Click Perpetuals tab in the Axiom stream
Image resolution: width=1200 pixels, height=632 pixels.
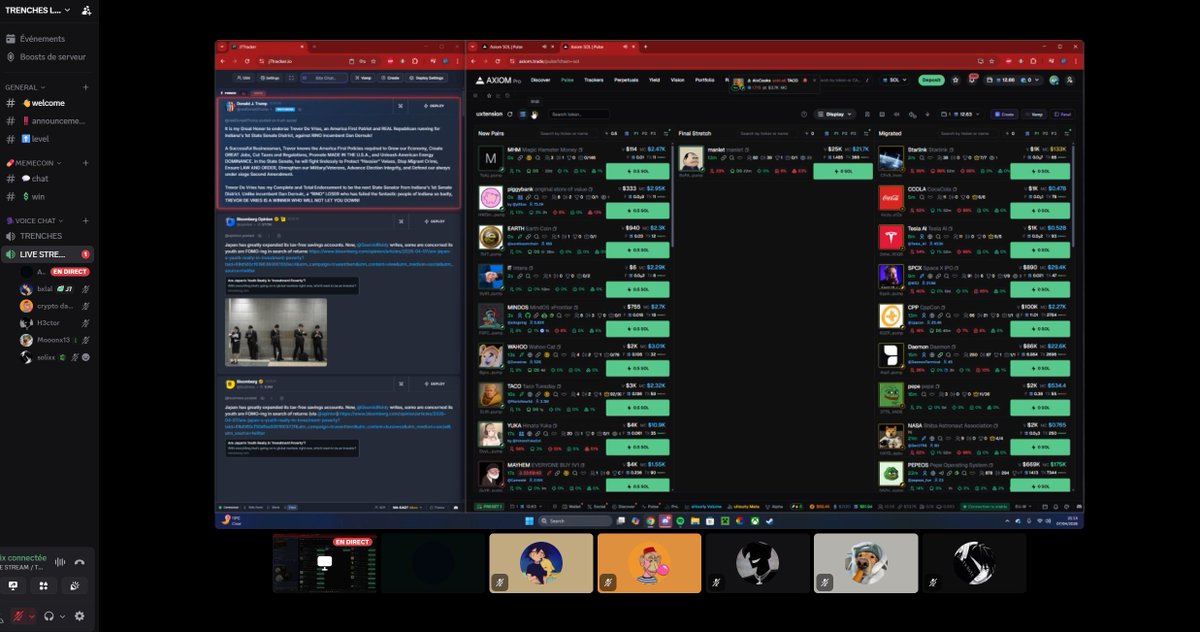tap(627, 79)
